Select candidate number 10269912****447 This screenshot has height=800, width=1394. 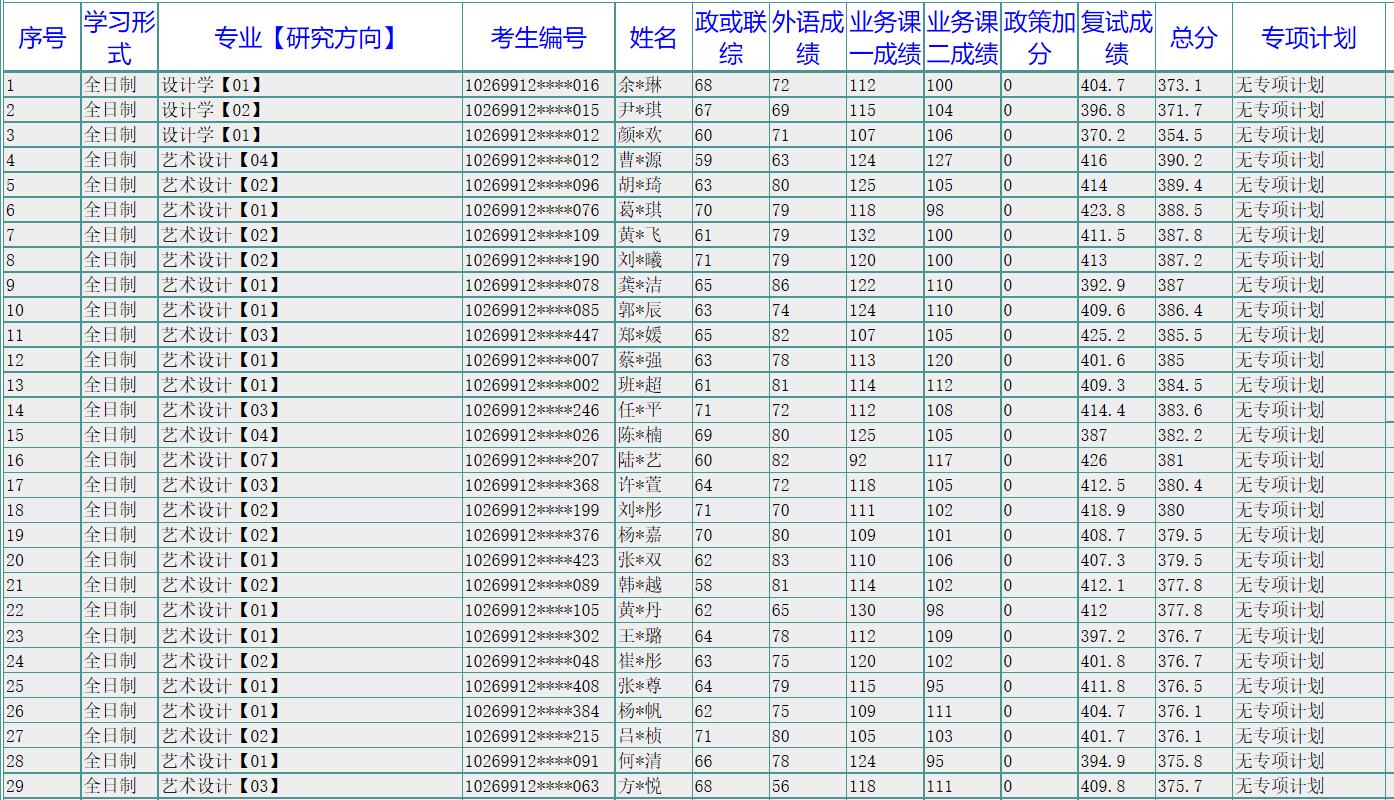coord(532,335)
